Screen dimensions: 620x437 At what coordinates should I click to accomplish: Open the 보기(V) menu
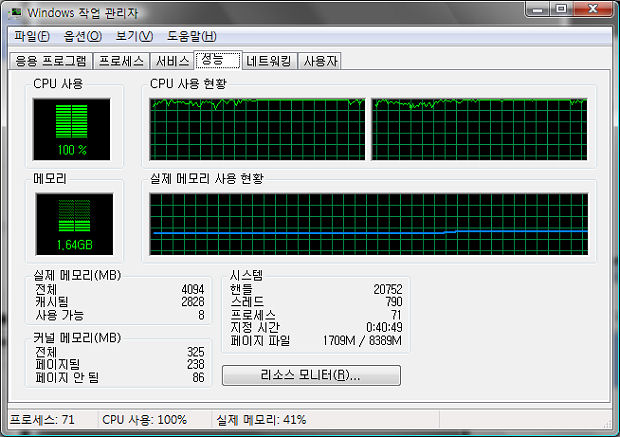pyautogui.click(x=134, y=36)
